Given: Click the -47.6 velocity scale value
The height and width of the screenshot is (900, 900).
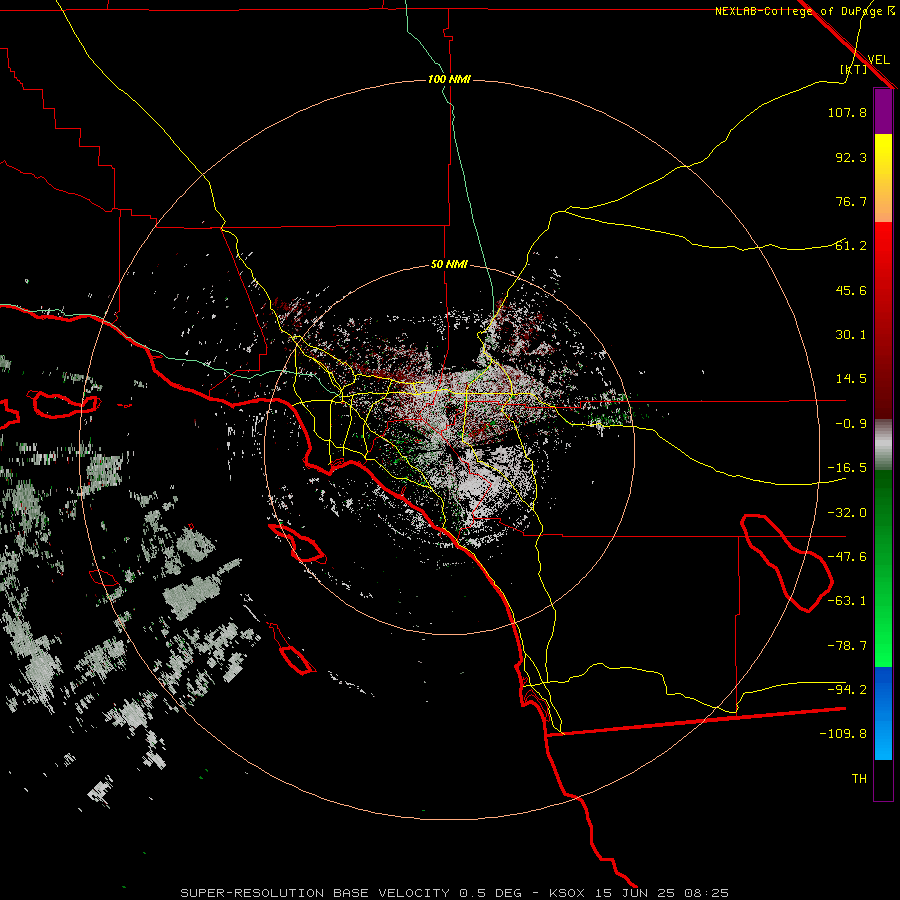Looking at the screenshot, I should point(847,557).
